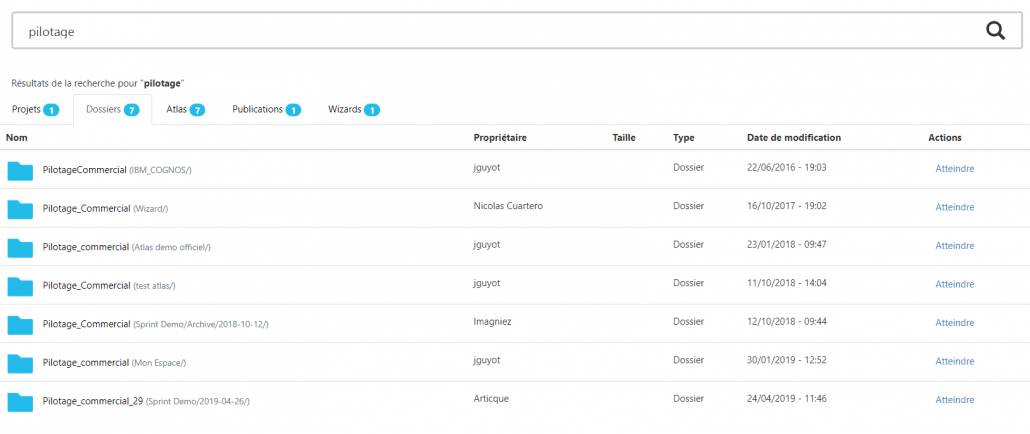The width and height of the screenshot is (1030, 434).
Task: Sort by the Date de modification column header
Action: click(x=794, y=138)
